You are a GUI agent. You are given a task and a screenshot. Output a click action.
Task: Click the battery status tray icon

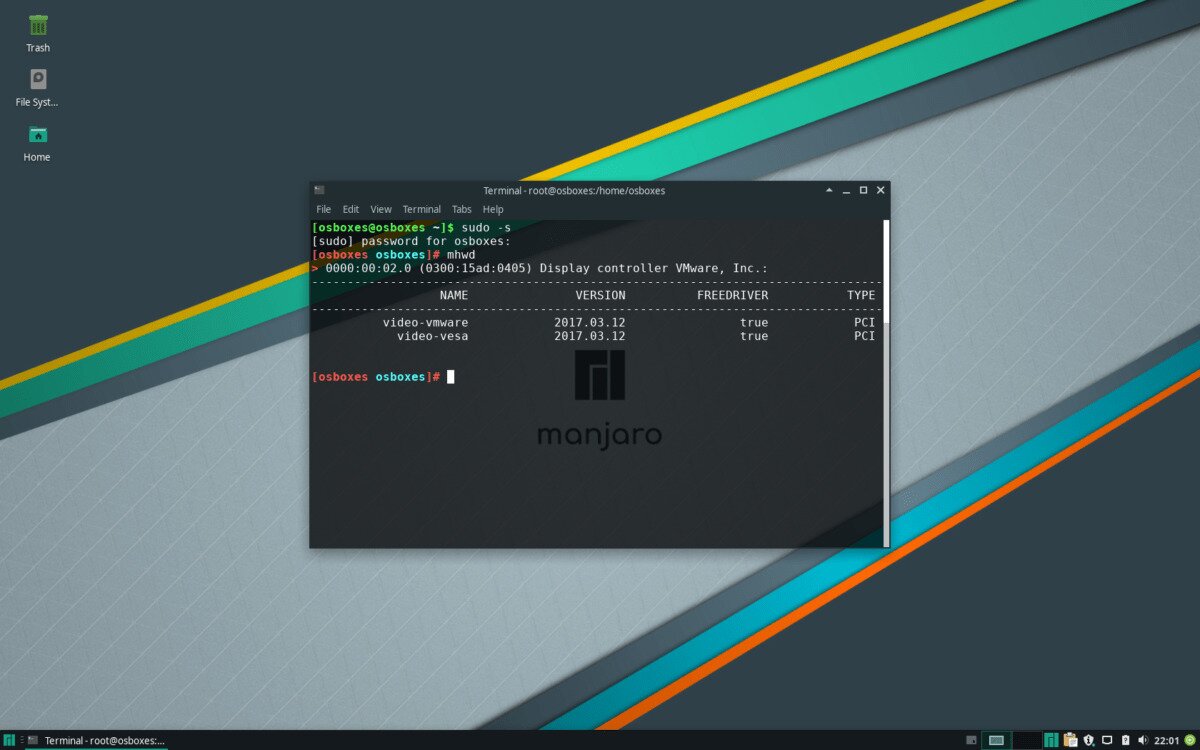[x=1125, y=740]
